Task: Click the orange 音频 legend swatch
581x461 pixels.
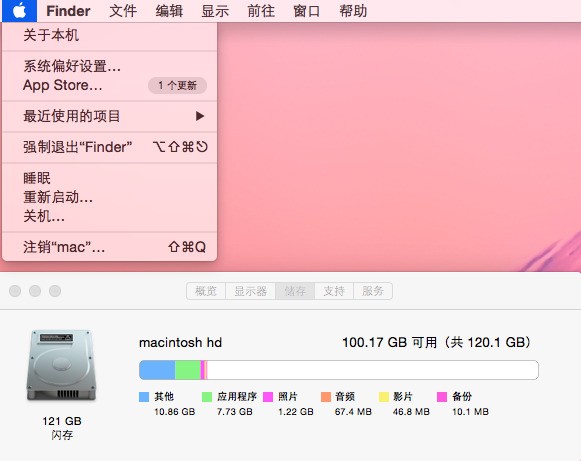Action: coord(326,397)
